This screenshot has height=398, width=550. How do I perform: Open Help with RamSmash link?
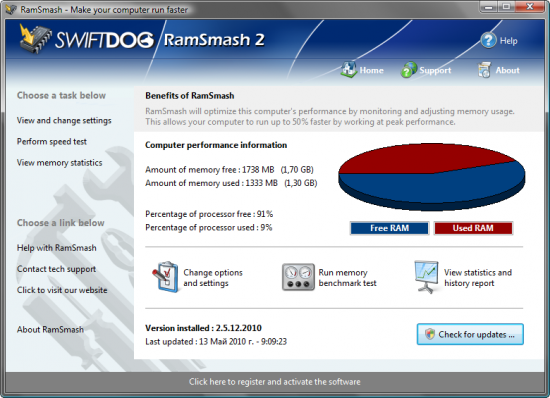[56, 248]
